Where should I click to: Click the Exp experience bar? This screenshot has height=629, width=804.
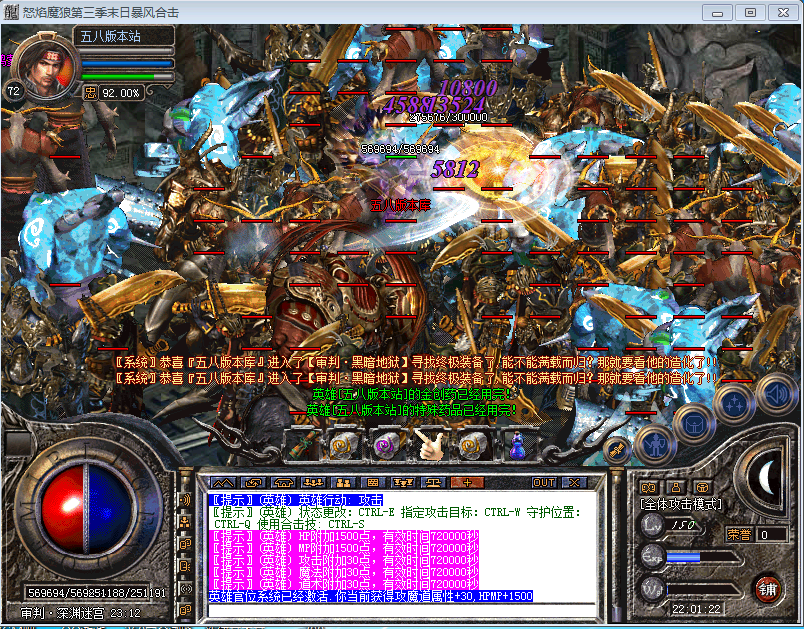703,557
